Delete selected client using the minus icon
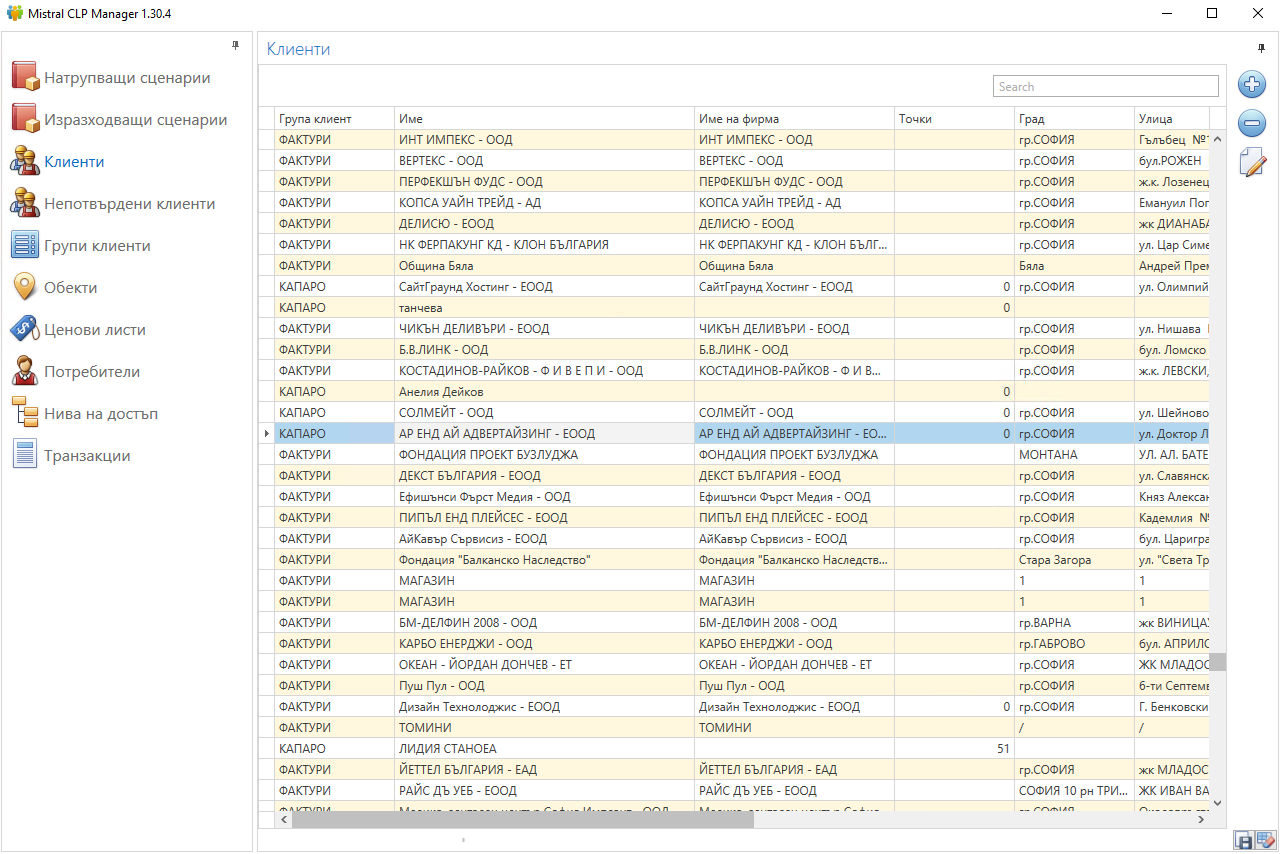Image resolution: width=1281 pixels, height=854 pixels. tap(1252, 123)
